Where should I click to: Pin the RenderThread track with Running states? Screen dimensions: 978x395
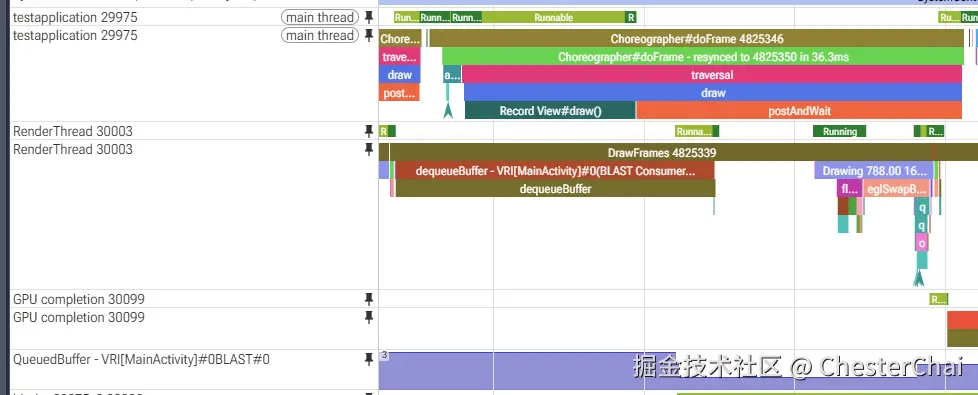pos(369,131)
